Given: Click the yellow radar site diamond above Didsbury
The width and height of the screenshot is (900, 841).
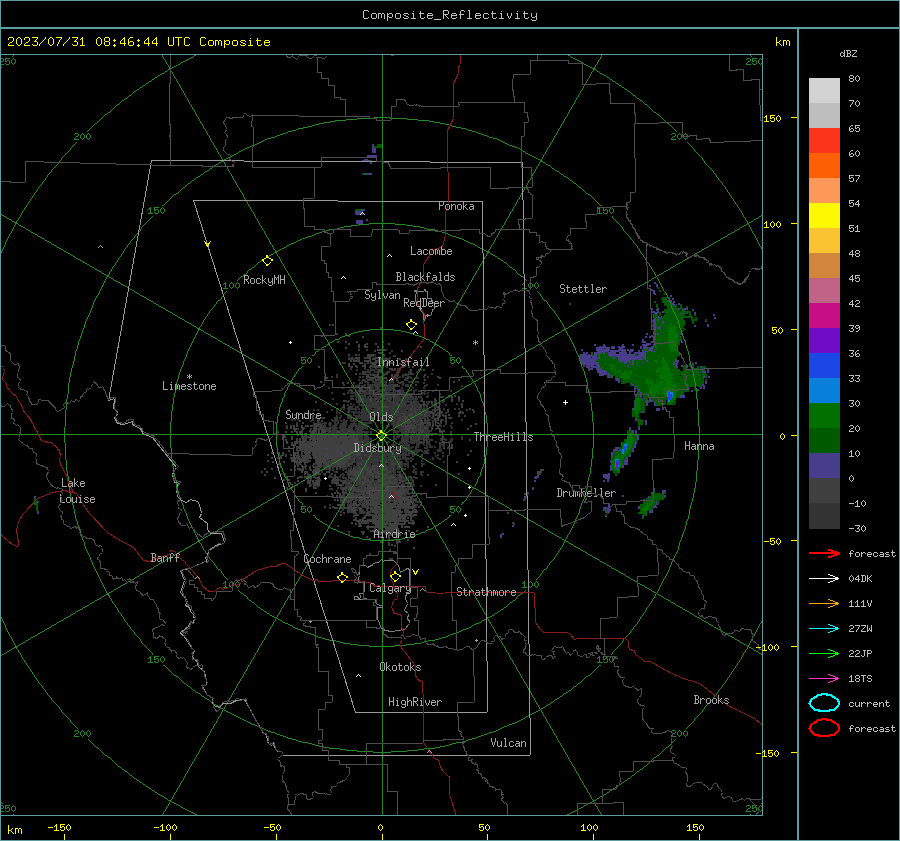Looking at the screenshot, I should [x=381, y=436].
